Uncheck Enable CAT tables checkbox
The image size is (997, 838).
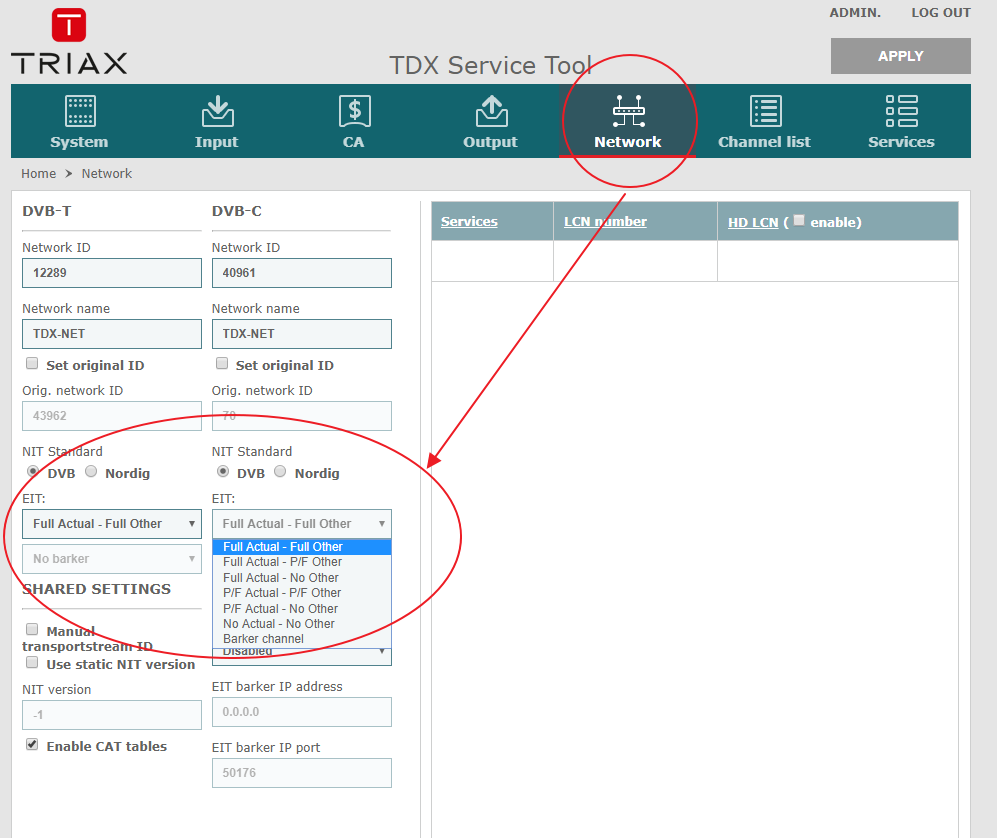[32, 744]
